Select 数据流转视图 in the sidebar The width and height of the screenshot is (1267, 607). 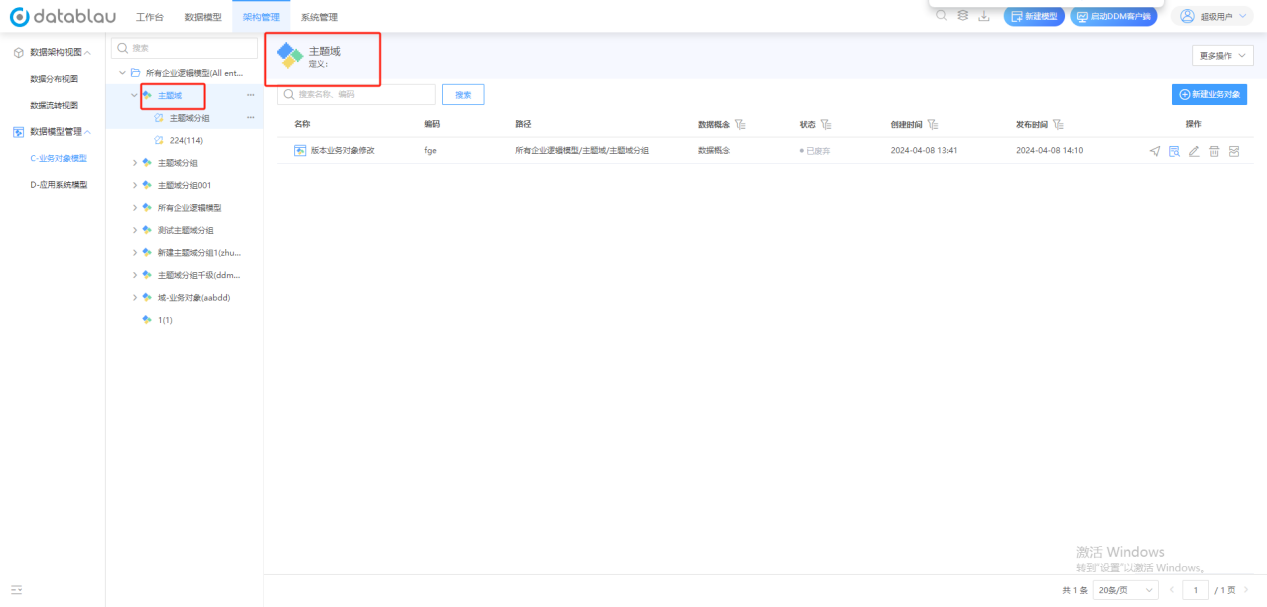[x=54, y=105]
